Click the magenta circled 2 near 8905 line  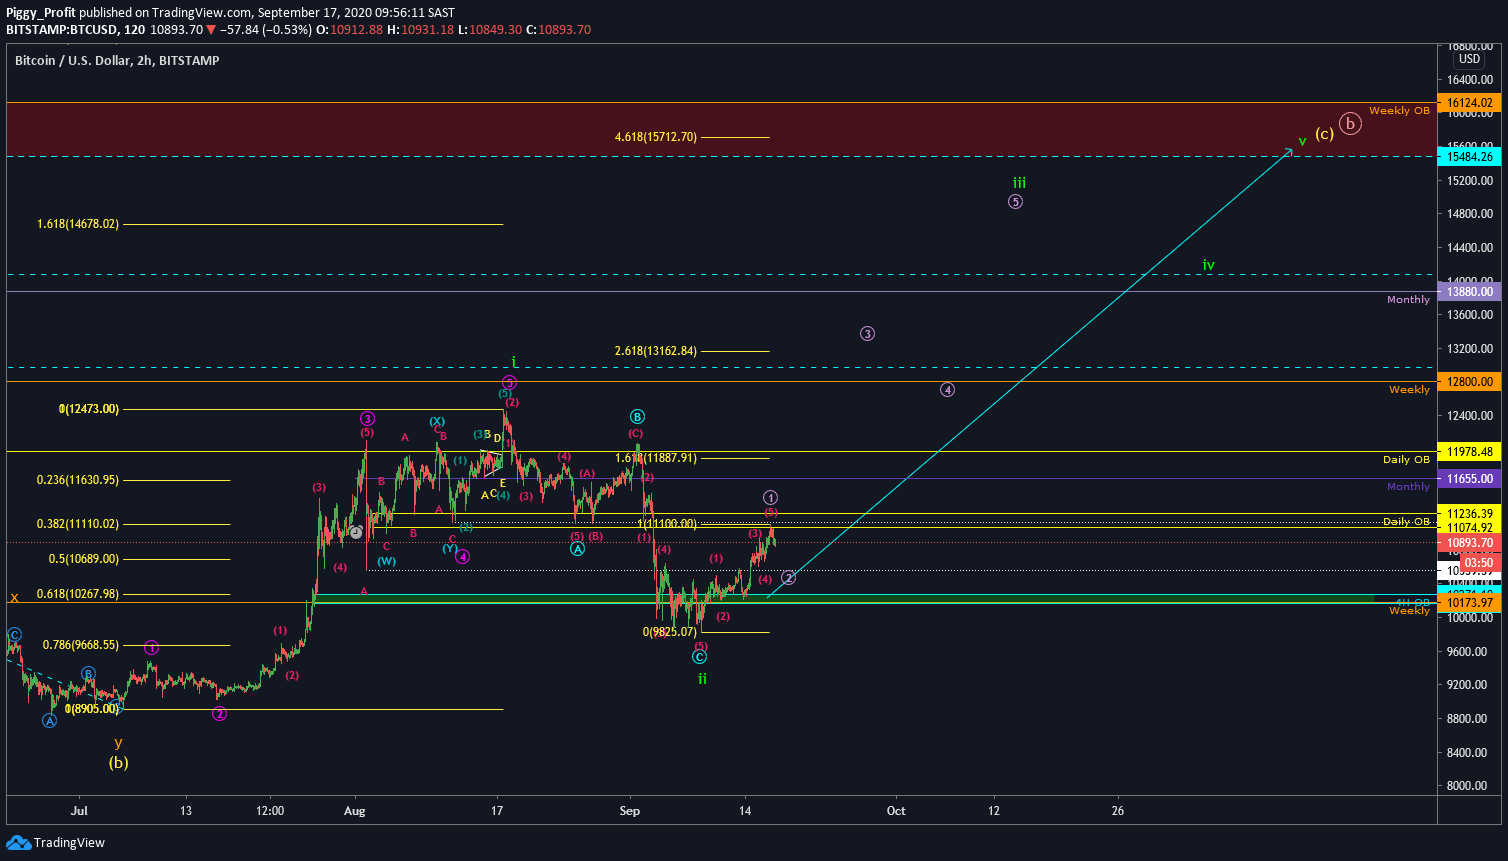tap(220, 713)
